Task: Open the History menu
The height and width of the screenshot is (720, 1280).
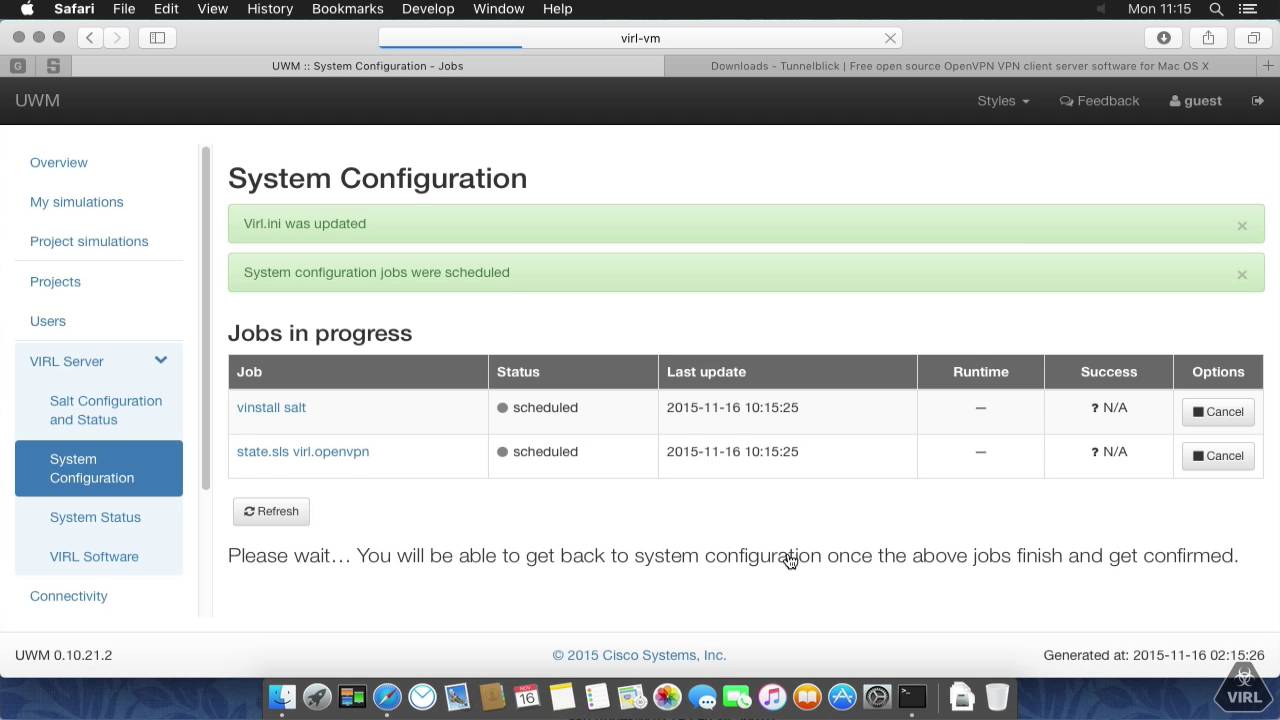Action: tap(270, 9)
